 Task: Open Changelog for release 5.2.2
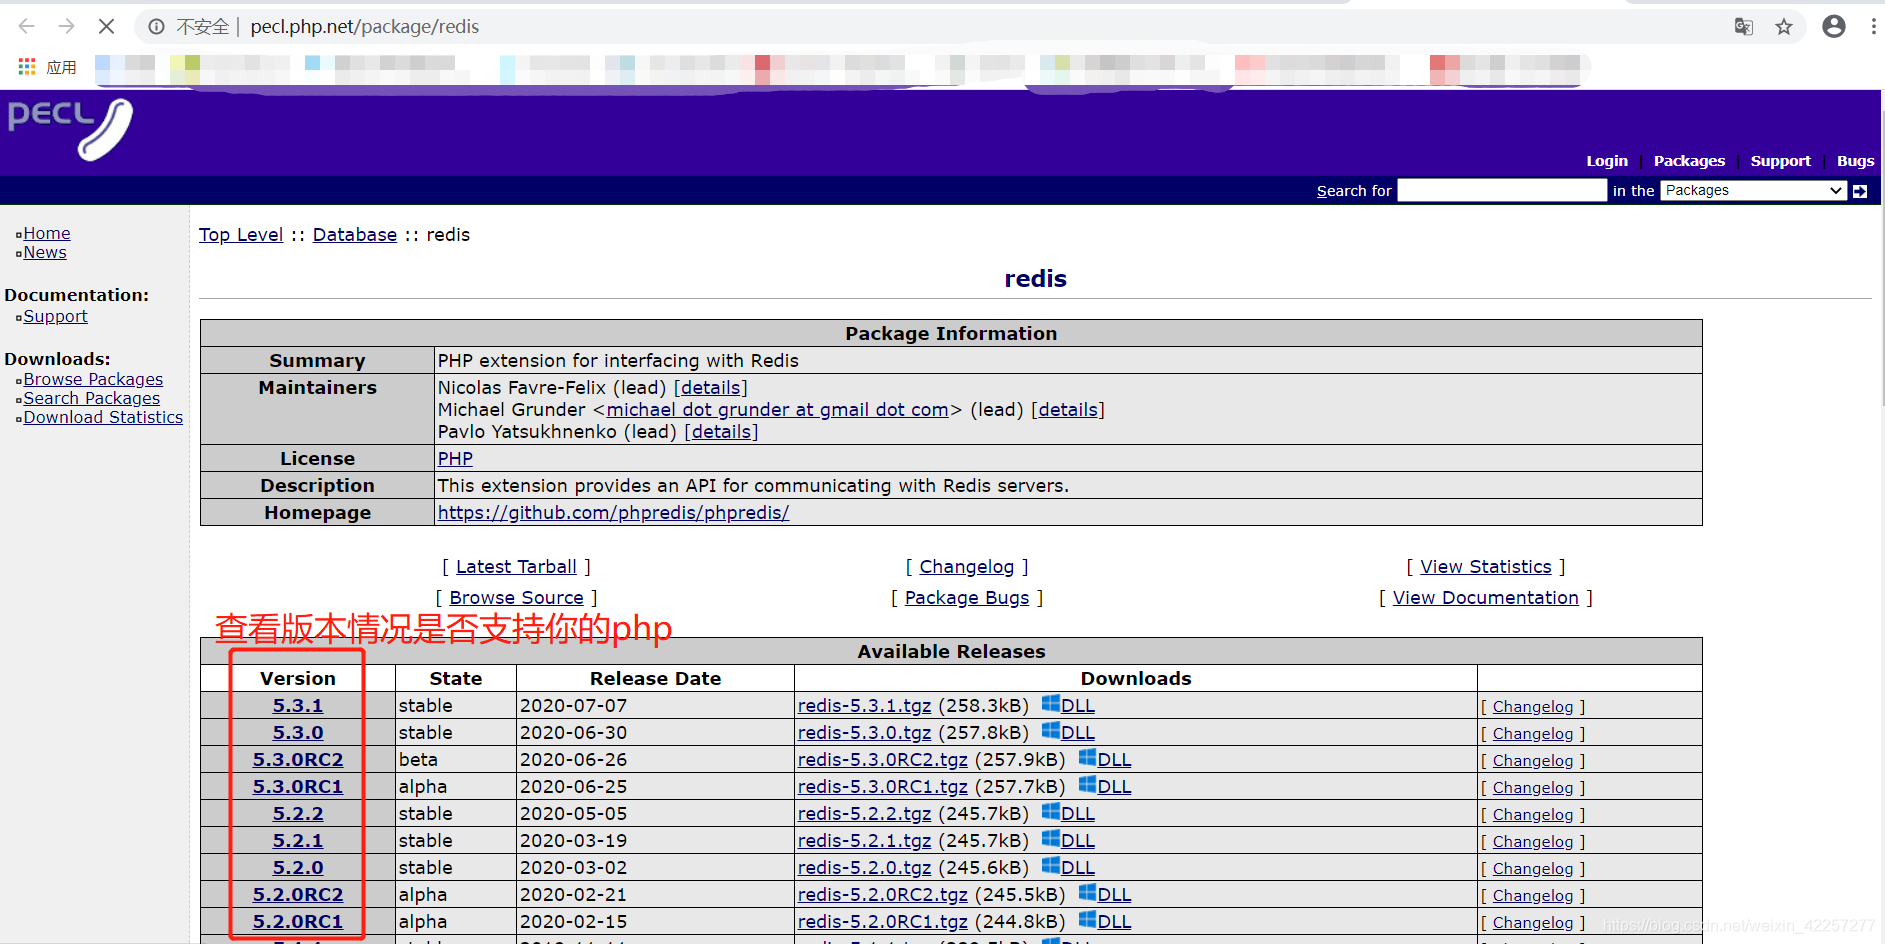(x=1532, y=814)
